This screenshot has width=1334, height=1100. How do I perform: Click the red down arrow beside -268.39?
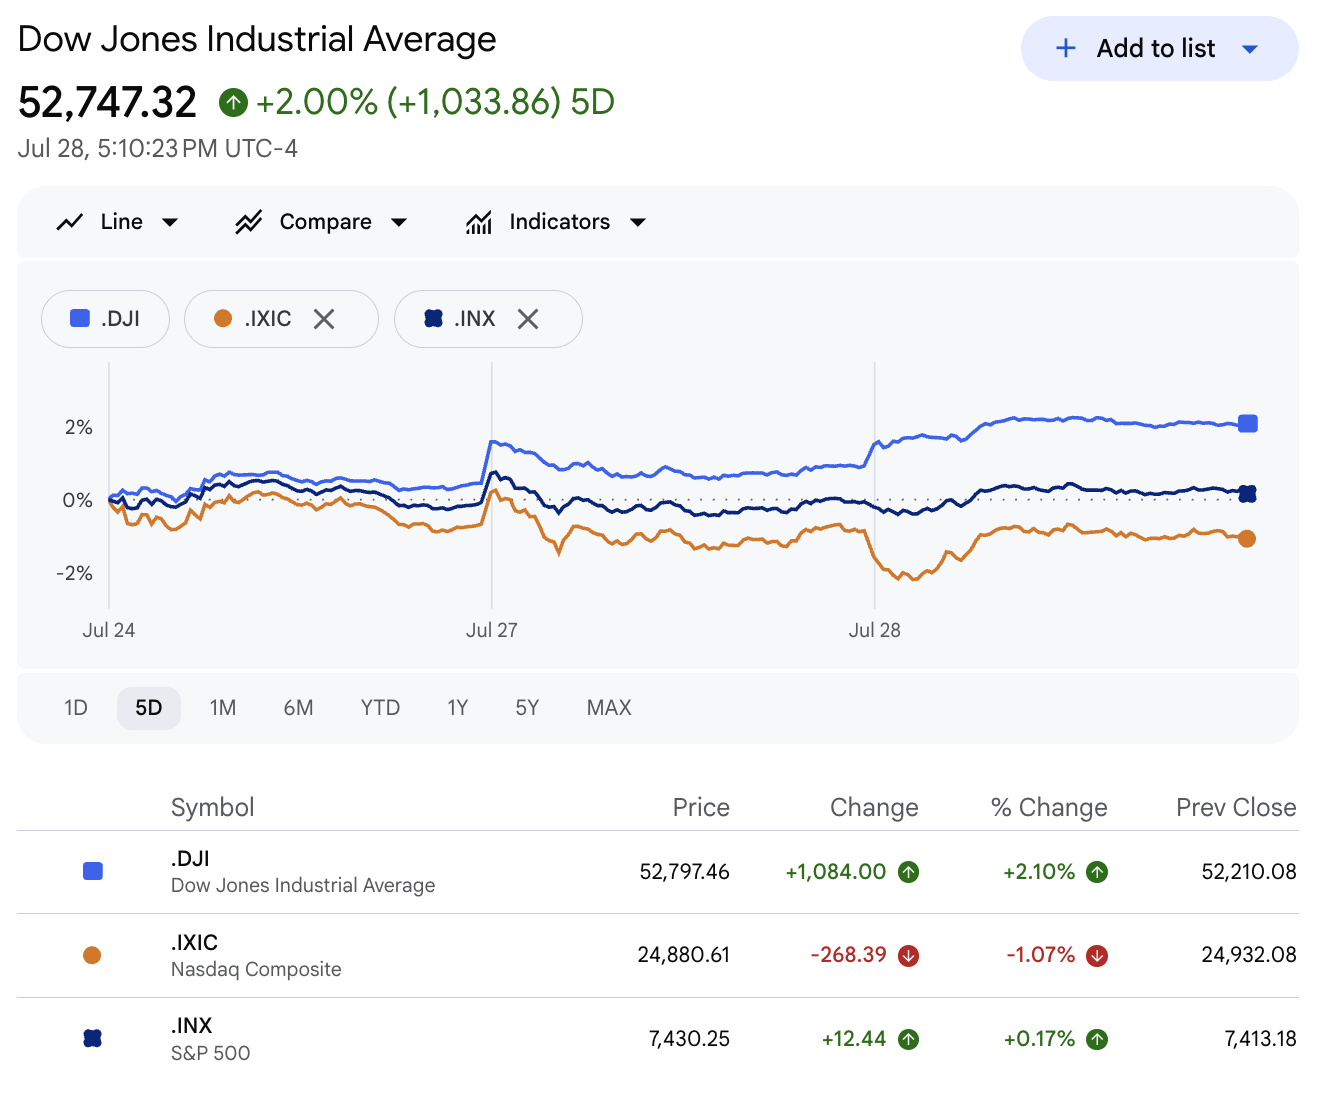[x=908, y=956]
